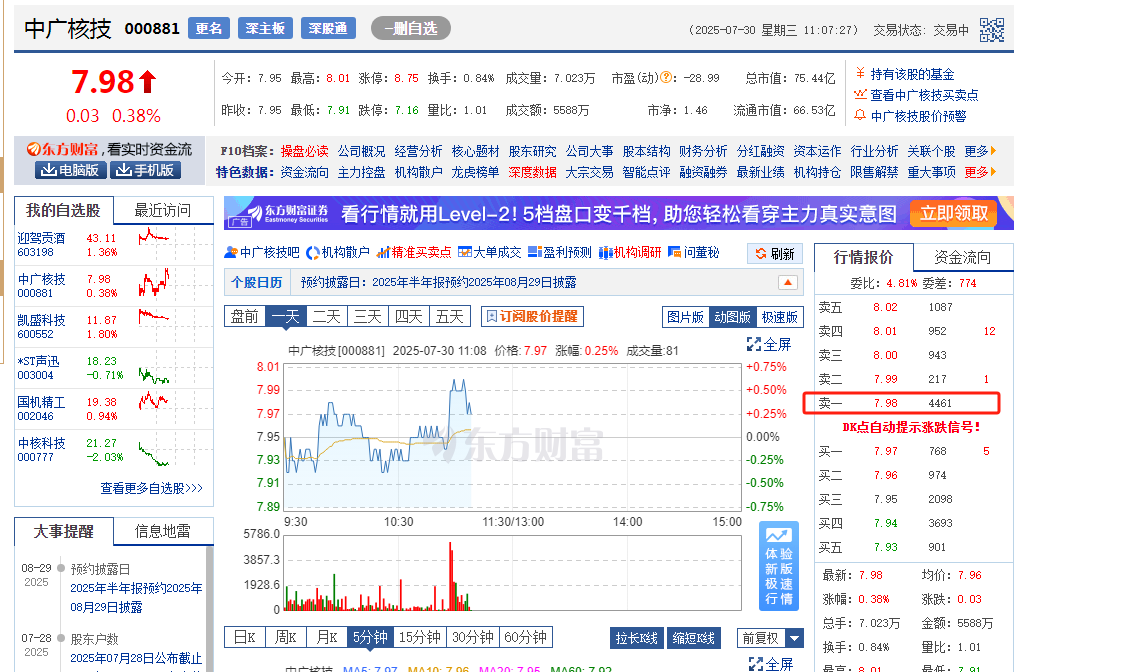The width and height of the screenshot is (1147, 672).
Task: Click 订阅股价提醒 button
Action: (x=533, y=317)
